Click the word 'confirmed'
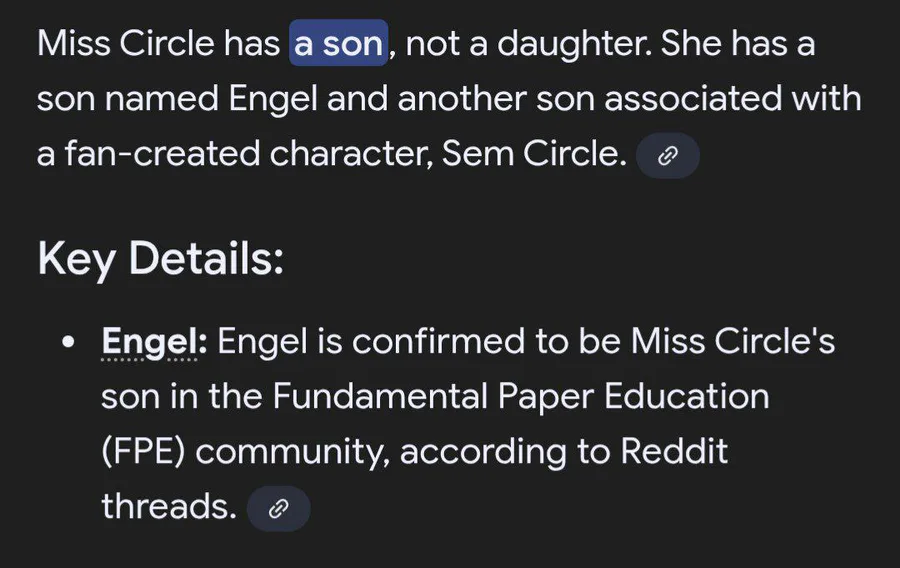Viewport: 900px width, 568px height. point(439,341)
